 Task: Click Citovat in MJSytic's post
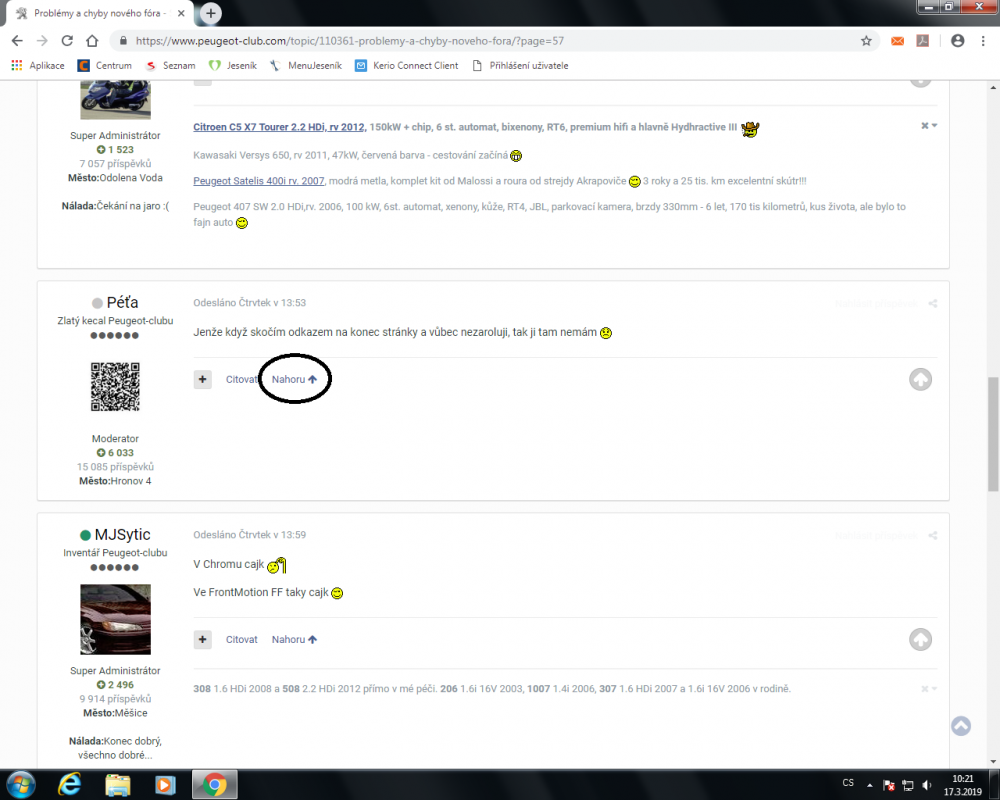[x=241, y=639]
